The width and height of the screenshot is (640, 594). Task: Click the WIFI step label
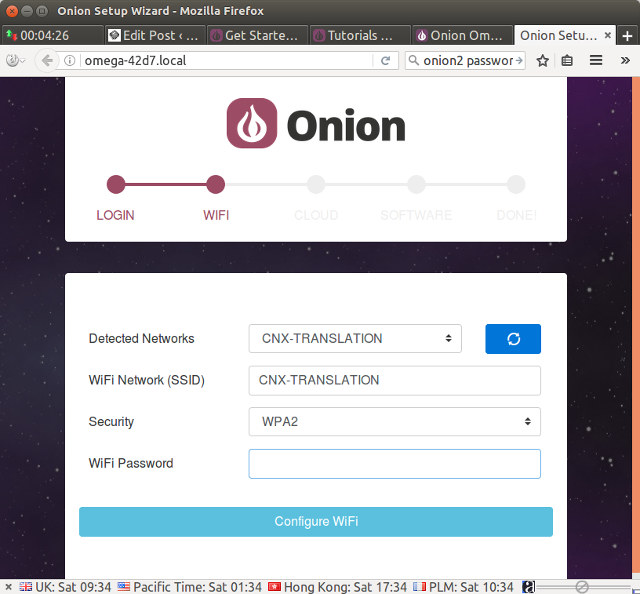point(216,215)
